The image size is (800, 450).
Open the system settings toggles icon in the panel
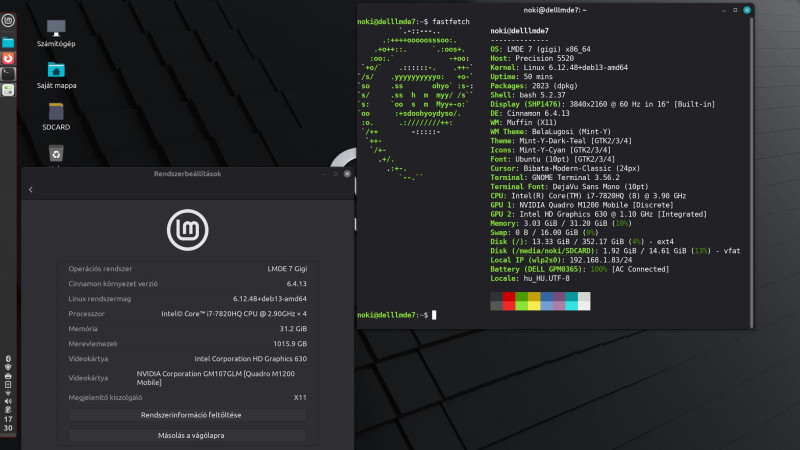pyautogui.click(x=8, y=90)
